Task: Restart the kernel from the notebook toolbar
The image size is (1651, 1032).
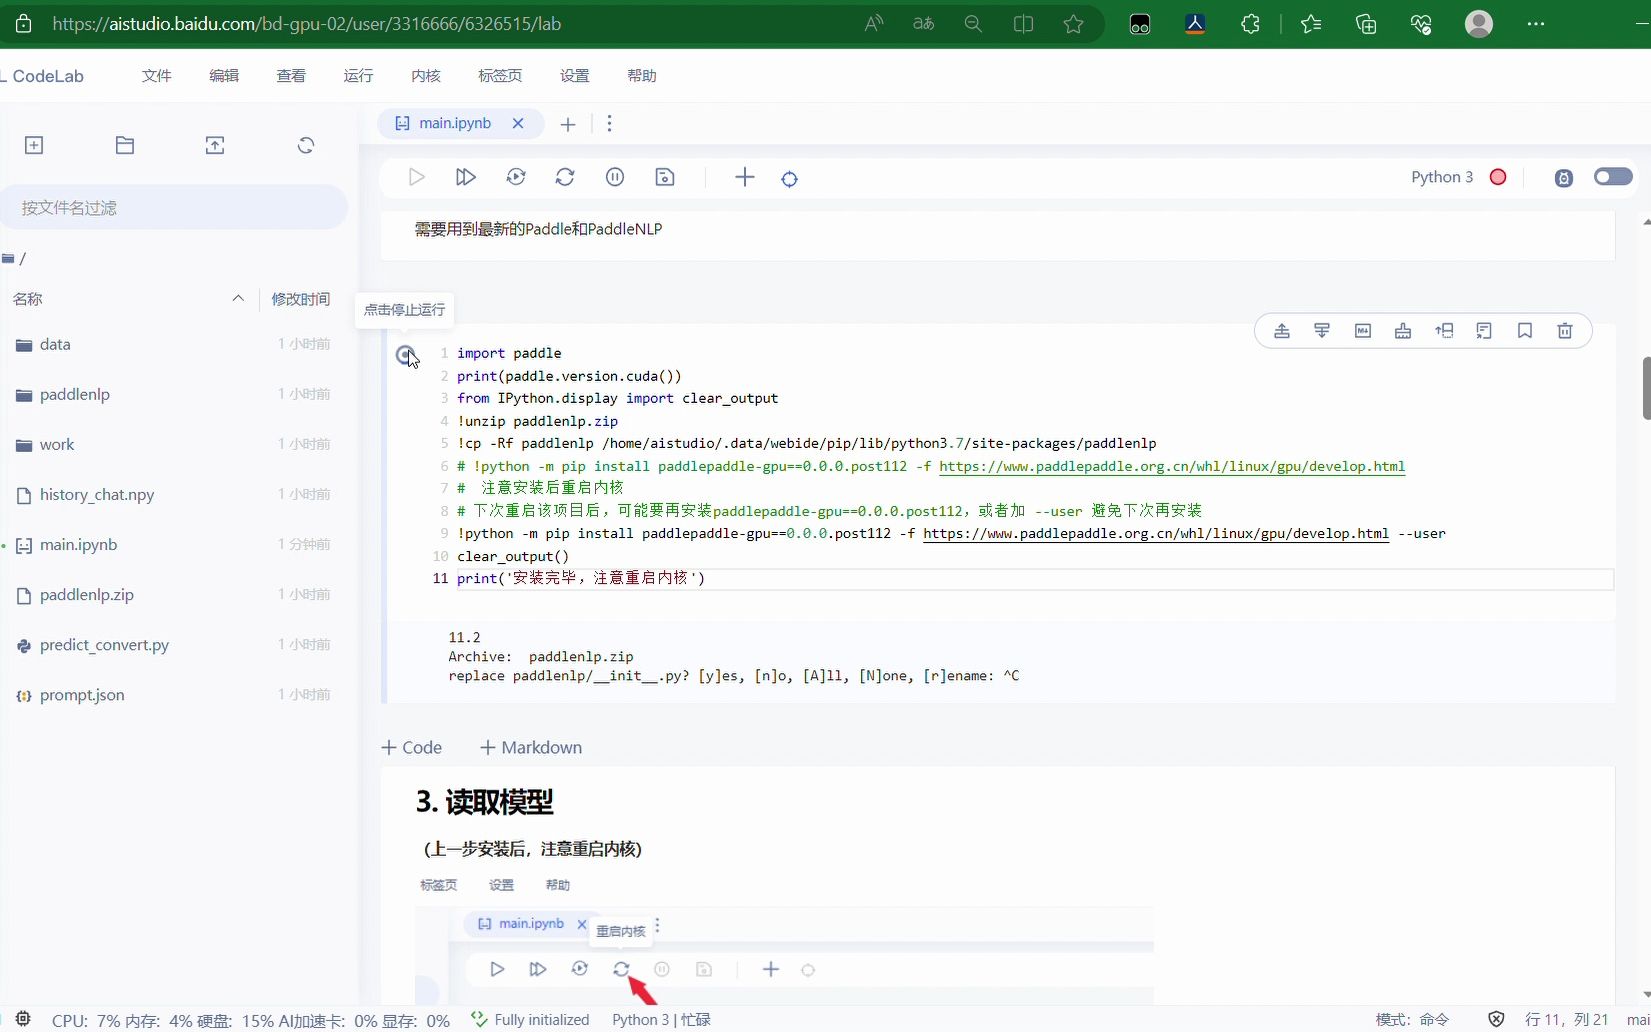Action: point(565,177)
